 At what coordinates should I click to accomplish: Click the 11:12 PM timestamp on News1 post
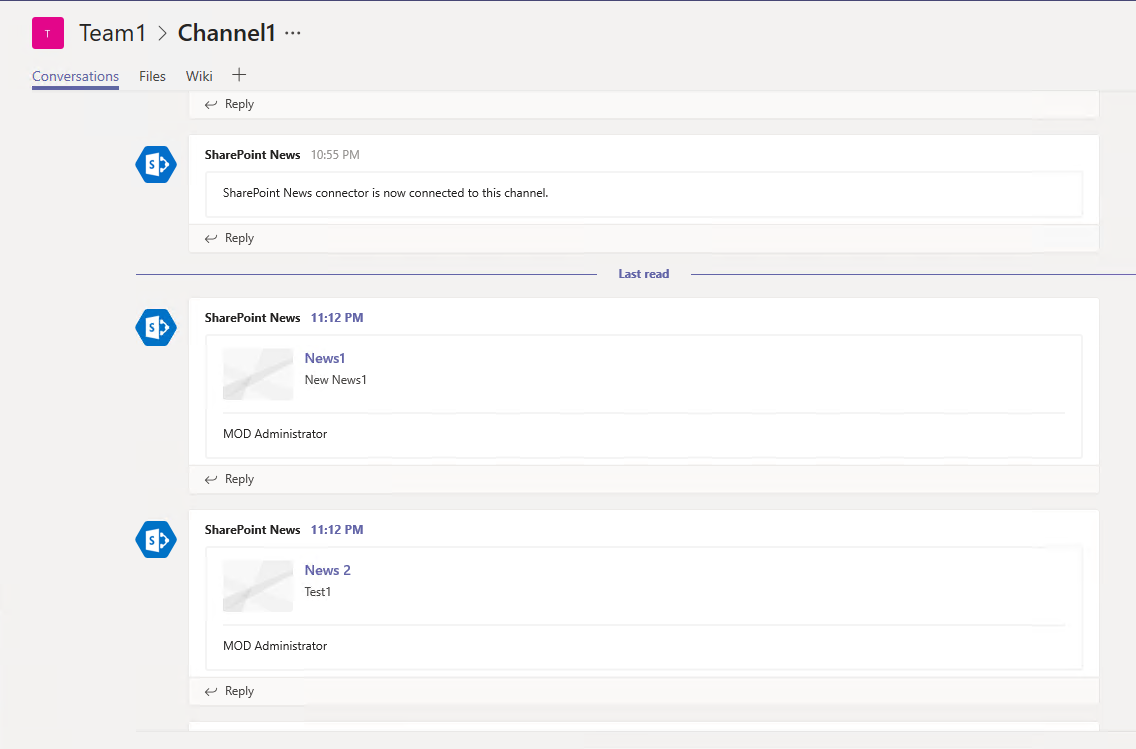(x=337, y=318)
